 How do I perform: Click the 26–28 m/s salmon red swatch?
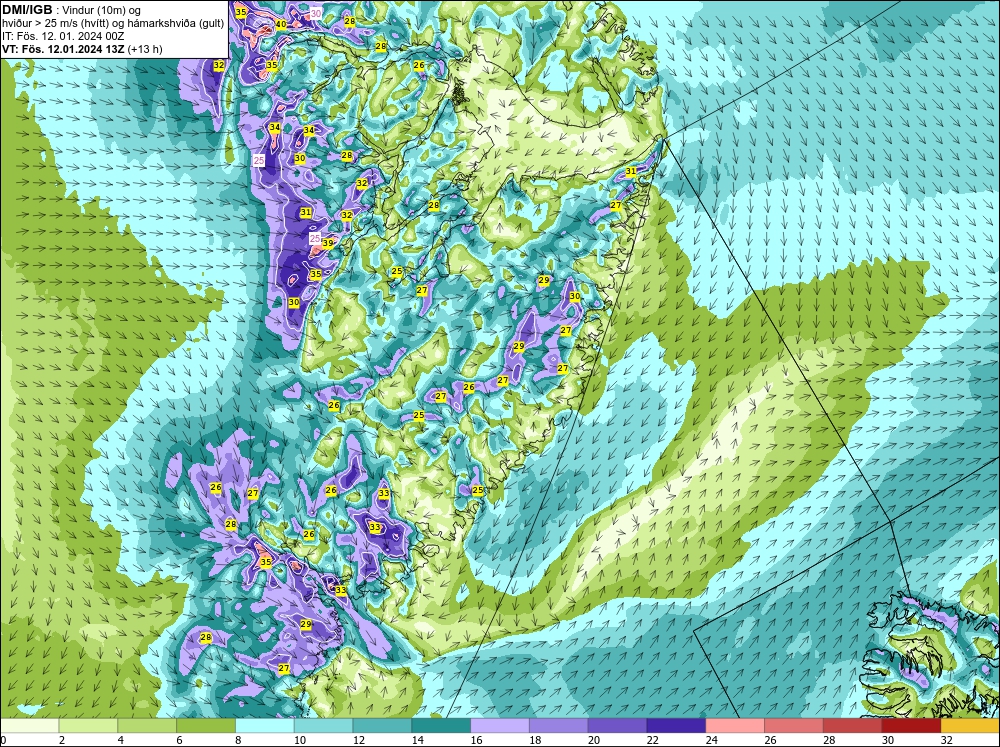point(794,726)
